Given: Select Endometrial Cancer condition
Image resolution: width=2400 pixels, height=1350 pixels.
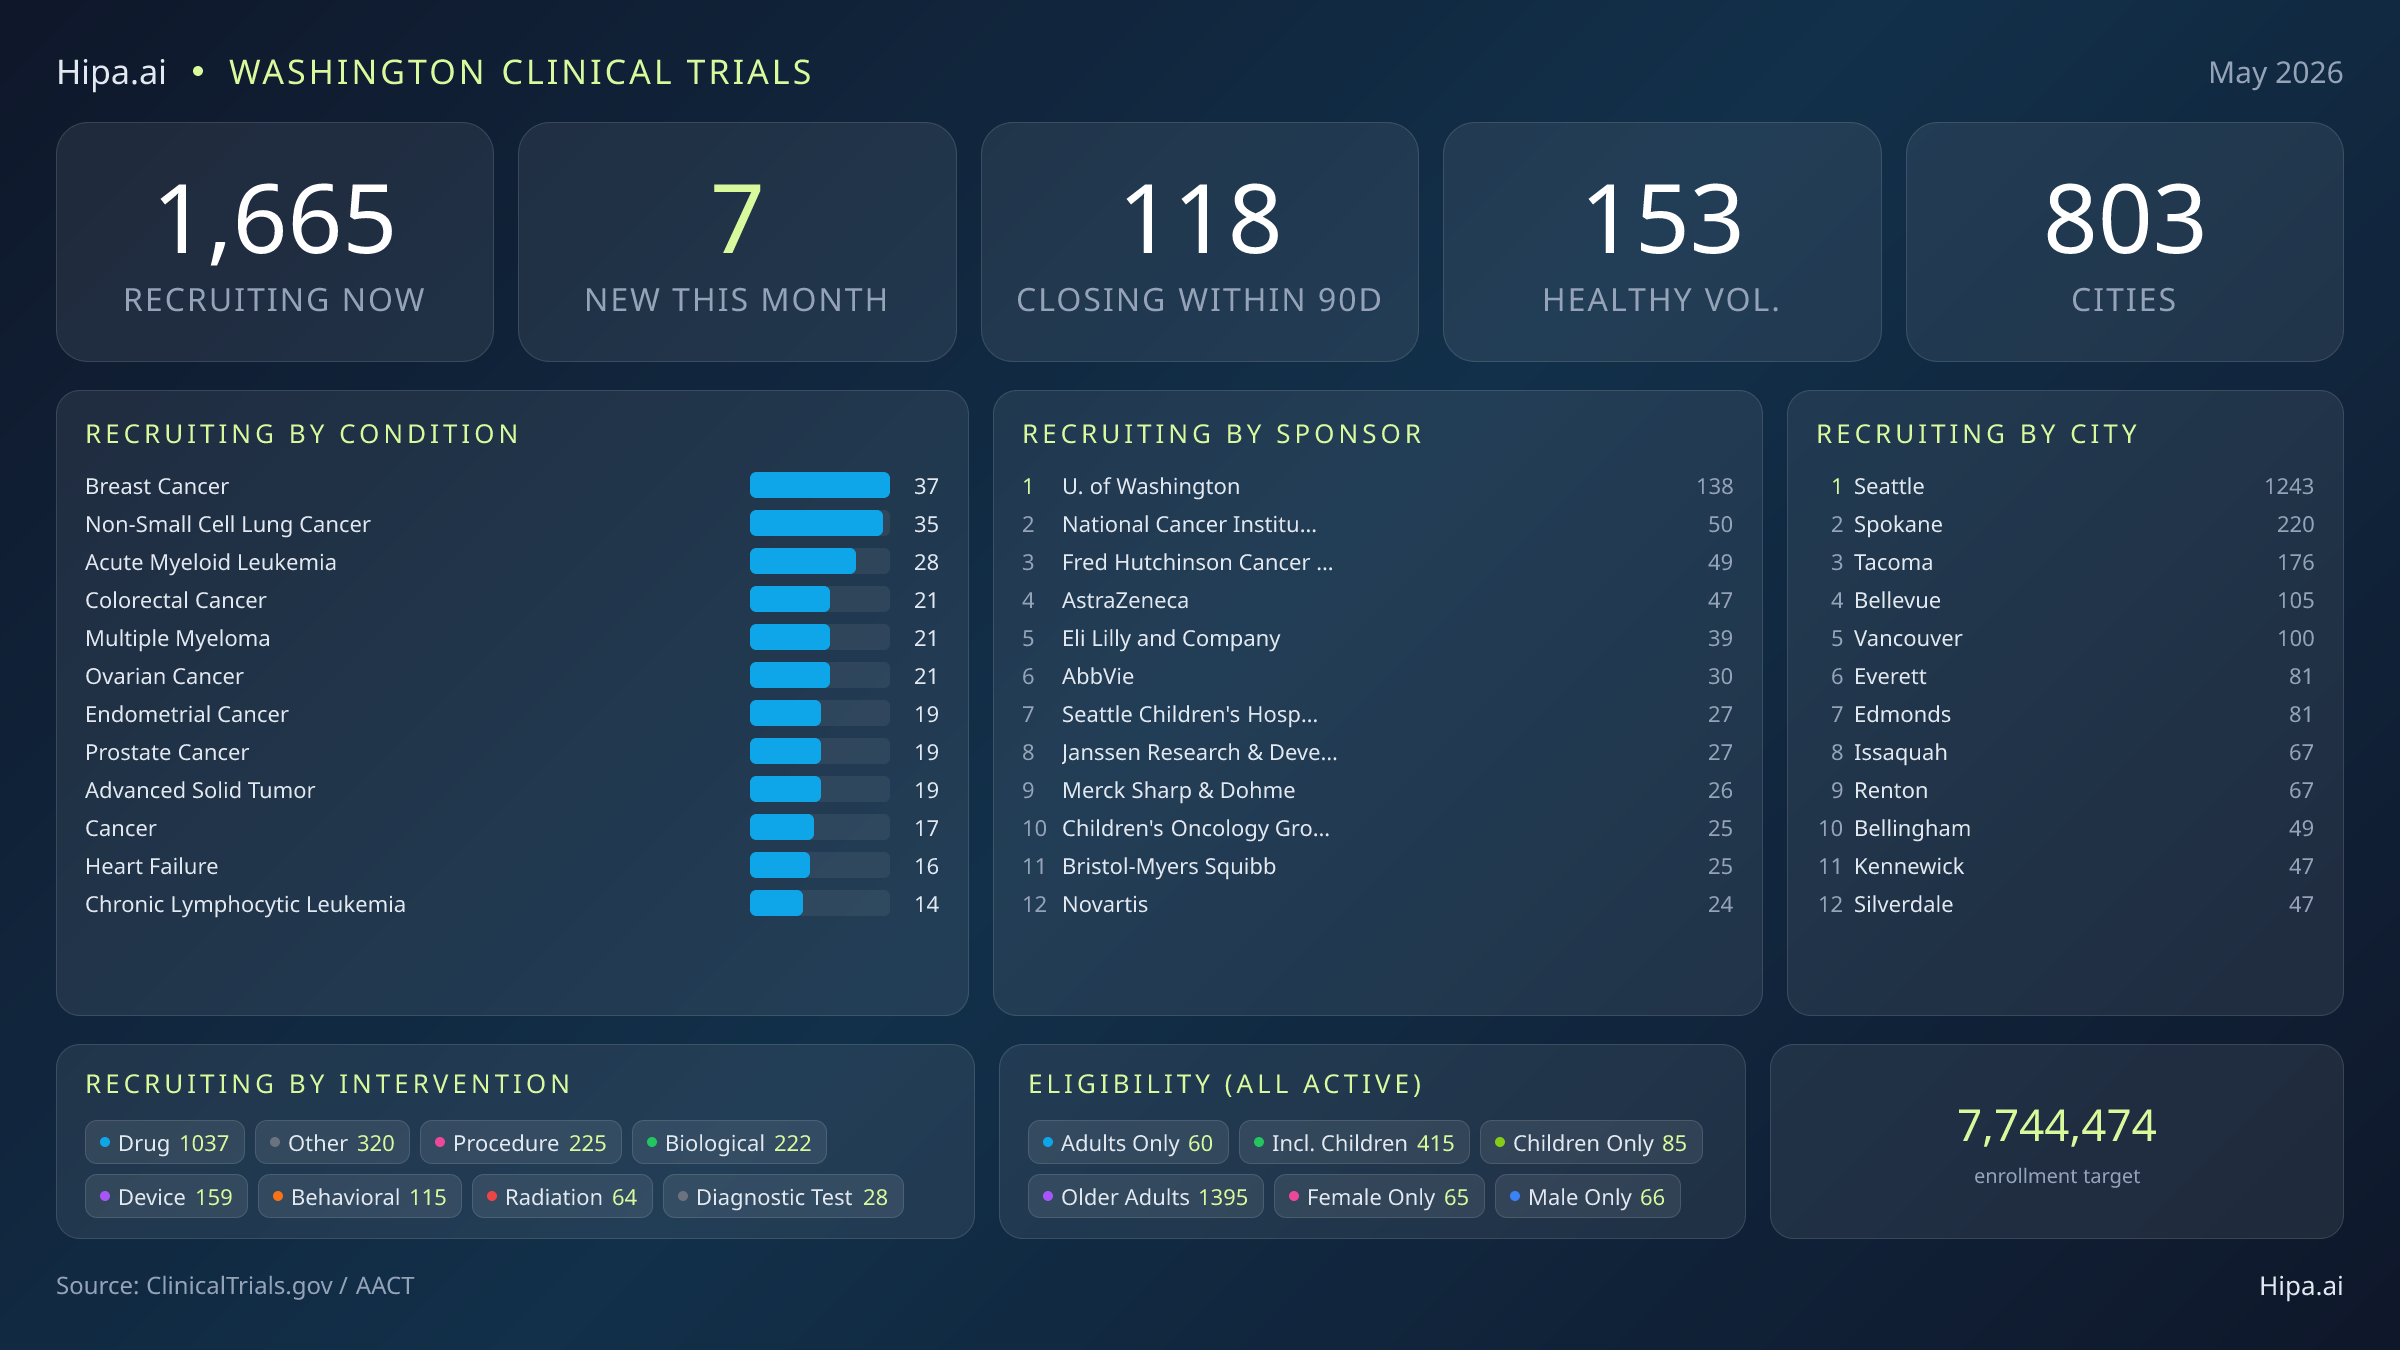Looking at the screenshot, I should click(x=187, y=713).
